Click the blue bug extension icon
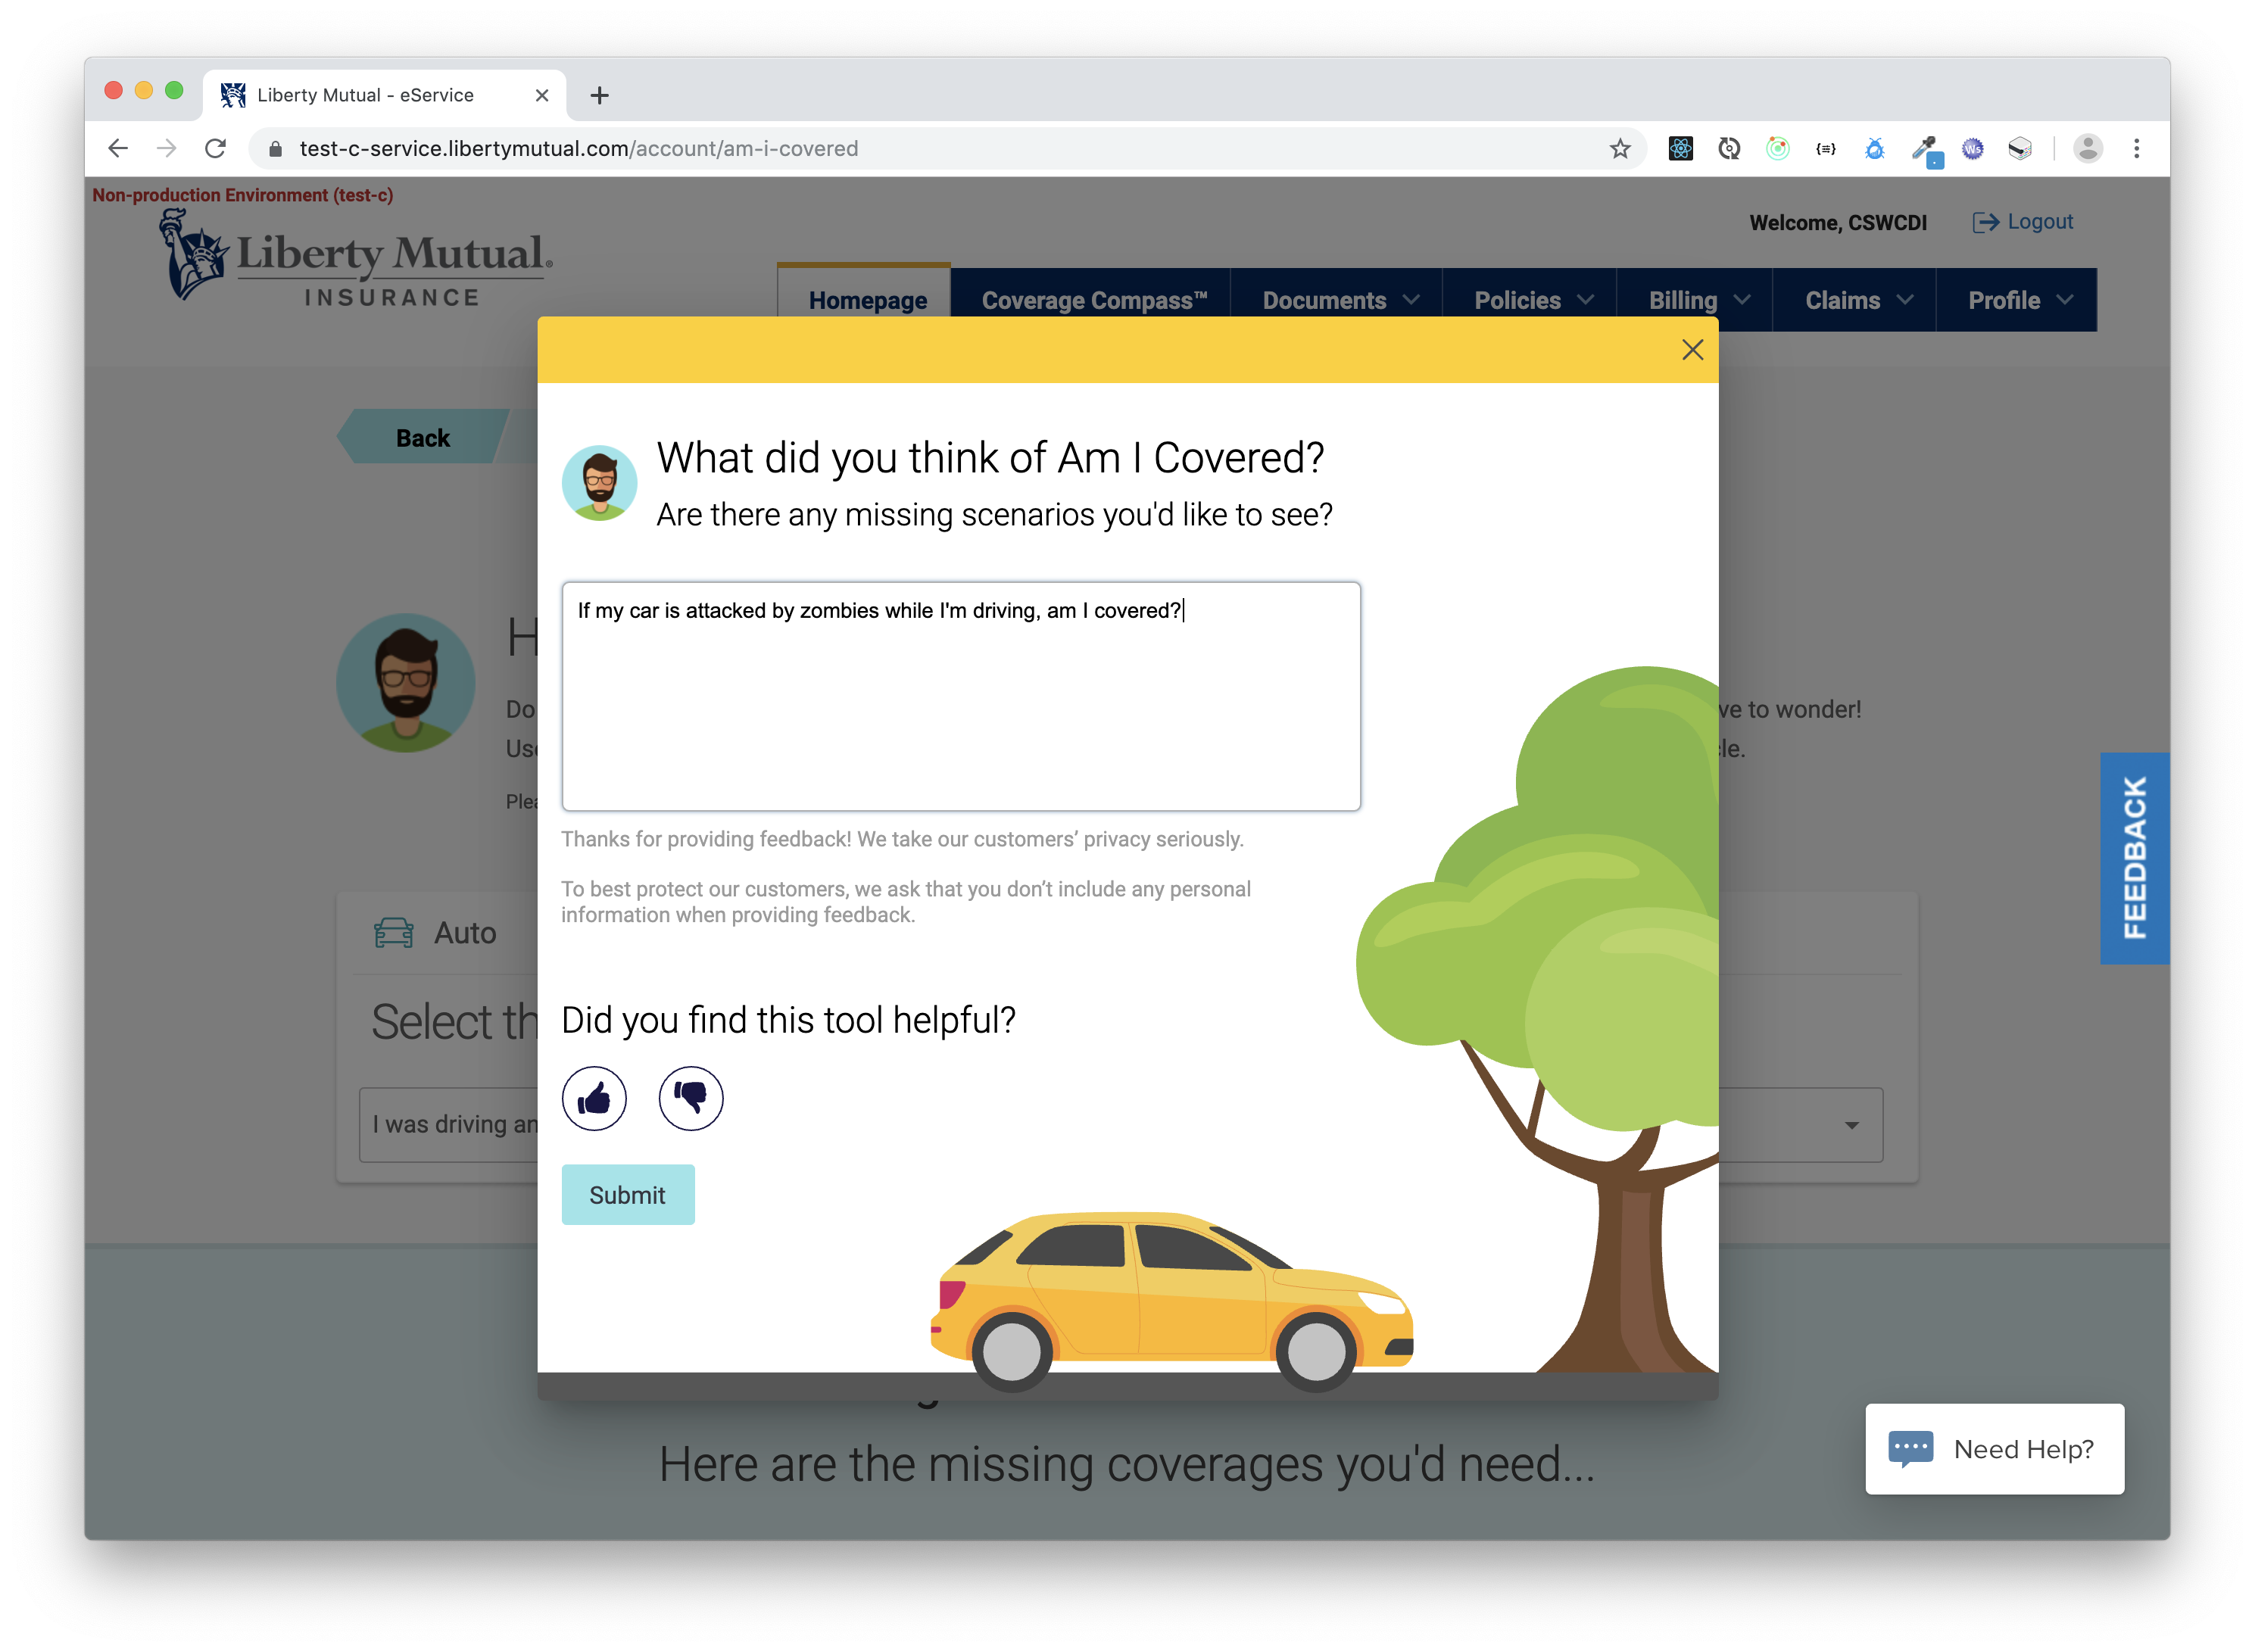 [1874, 149]
